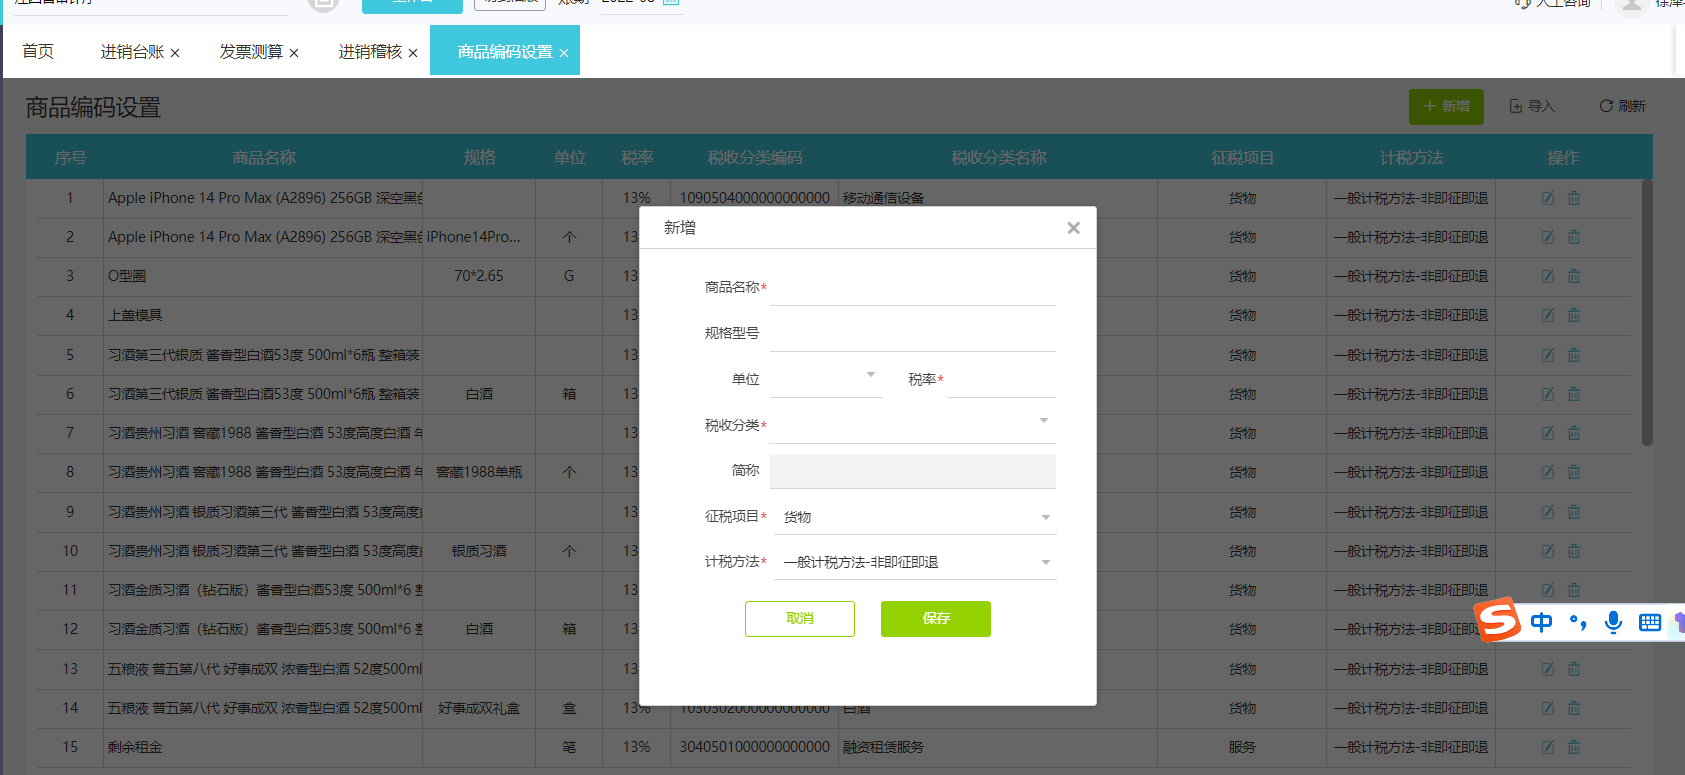Delete row 15 剩余租金 entry
Viewport: 1685px width, 775px height.
click(x=1574, y=747)
